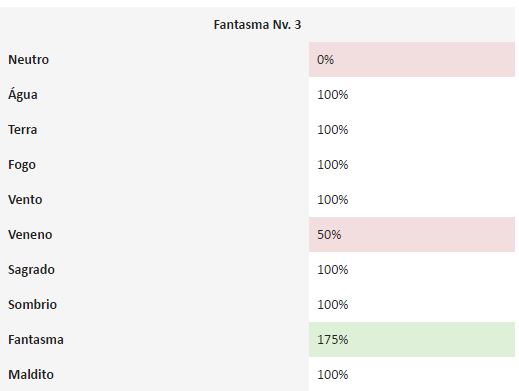Image resolution: width=519 pixels, height=391 pixels.
Task: Click the 100% value beside Terra
Action: 332,130
